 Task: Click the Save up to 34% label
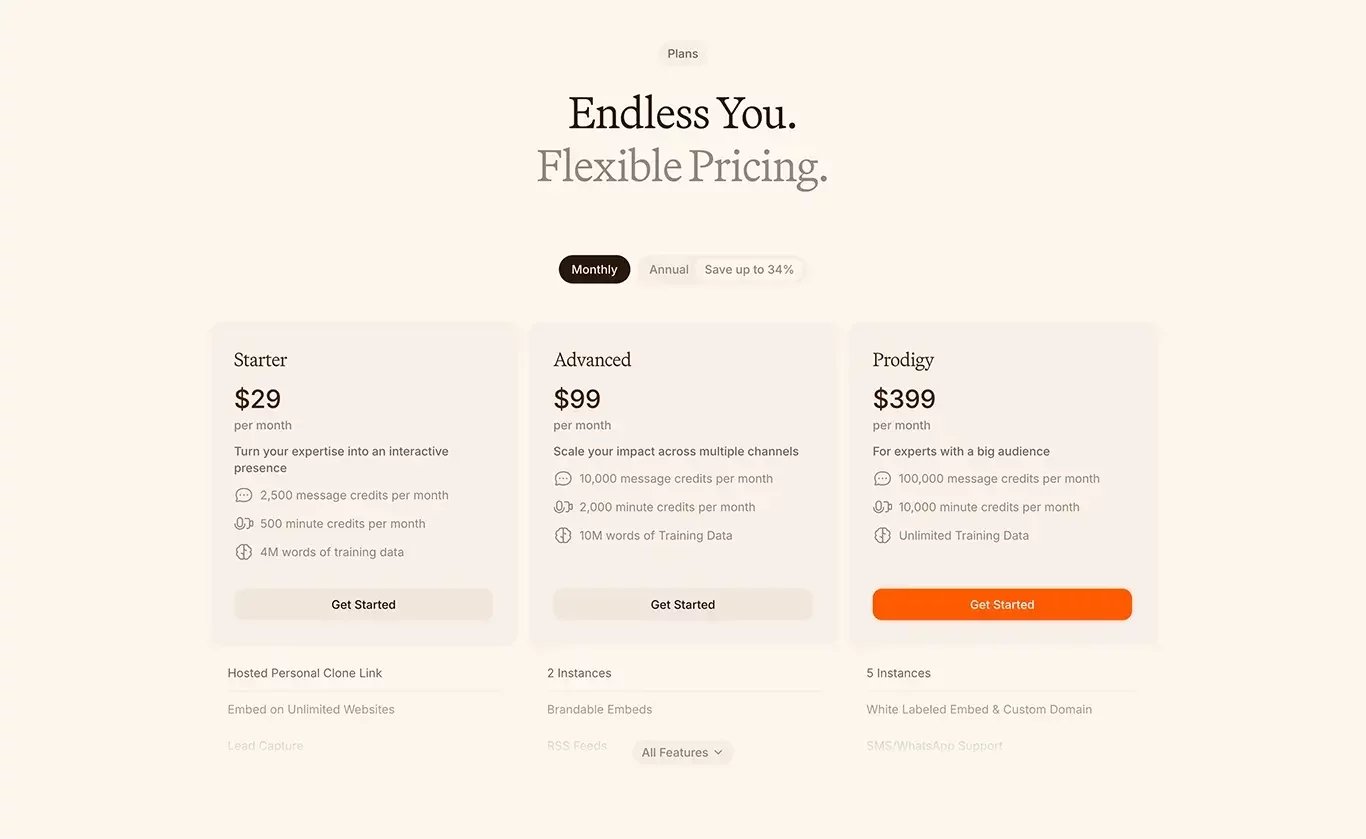click(749, 269)
